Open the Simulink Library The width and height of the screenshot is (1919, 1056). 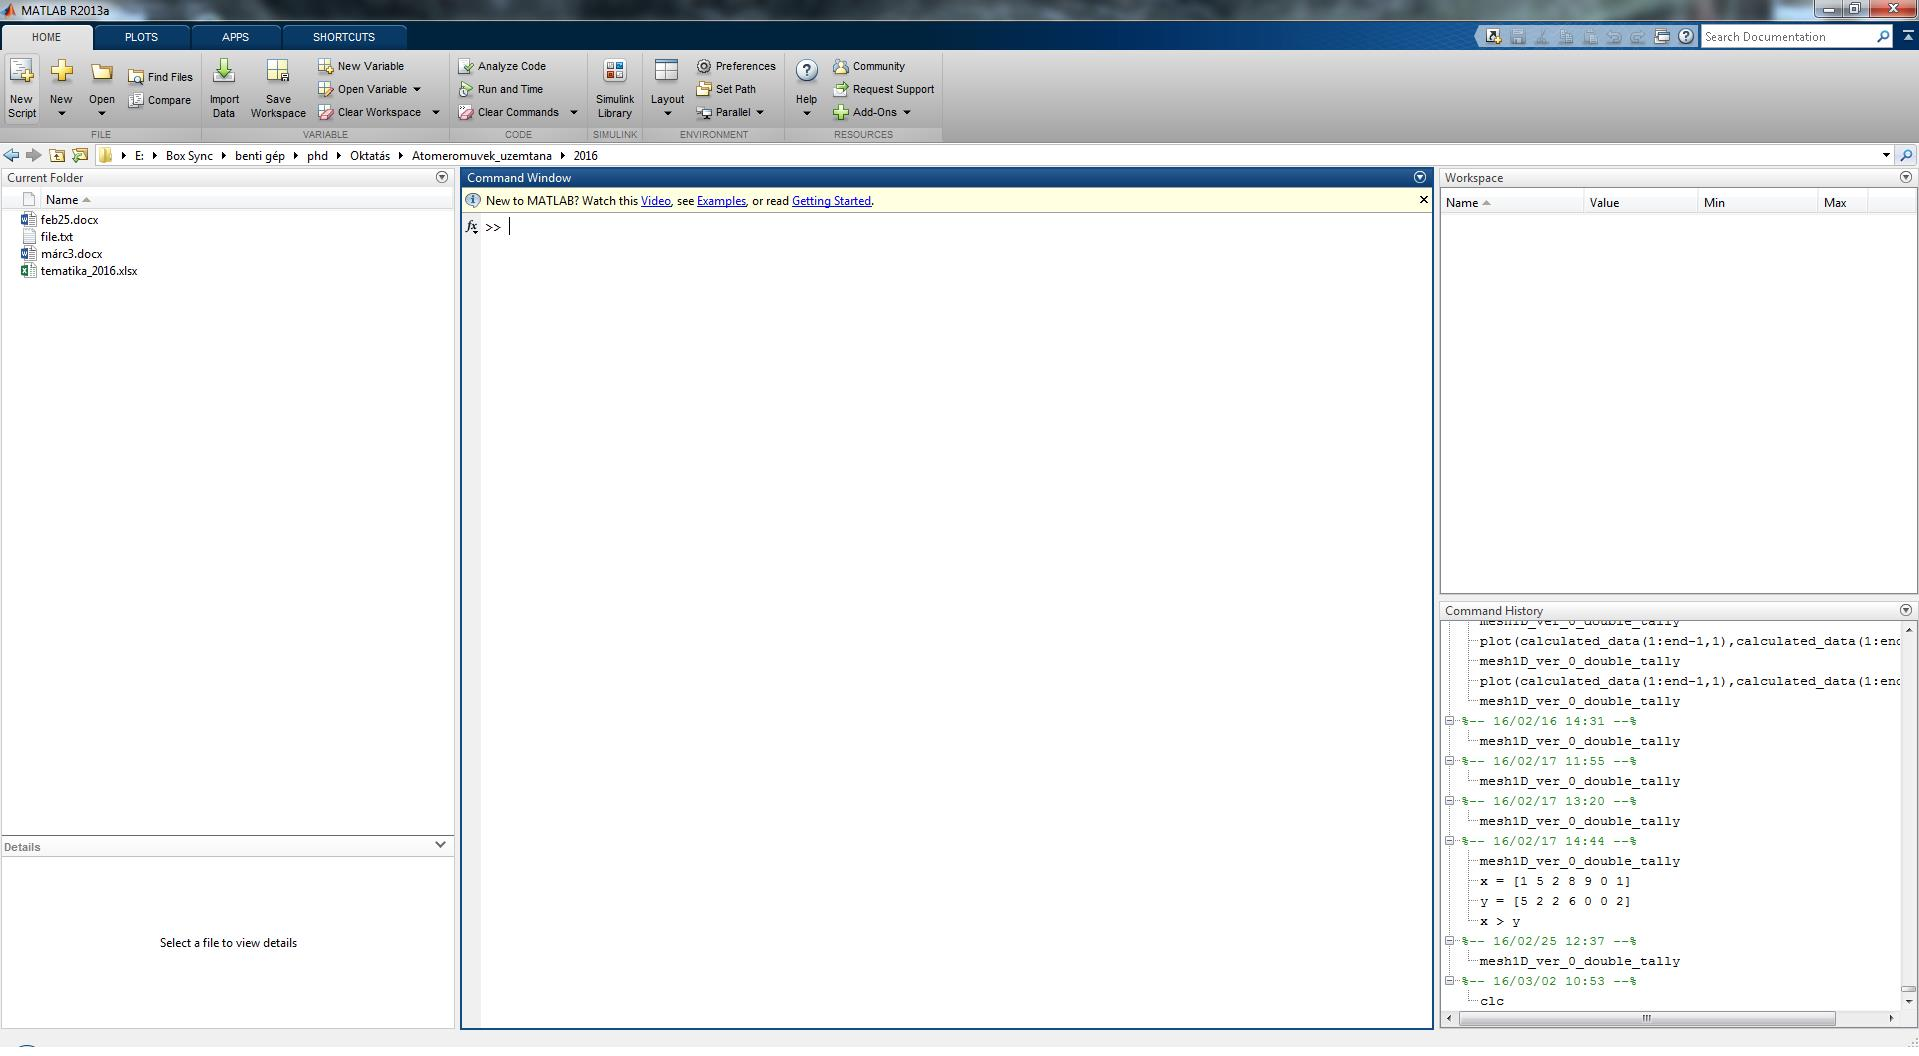[x=615, y=88]
